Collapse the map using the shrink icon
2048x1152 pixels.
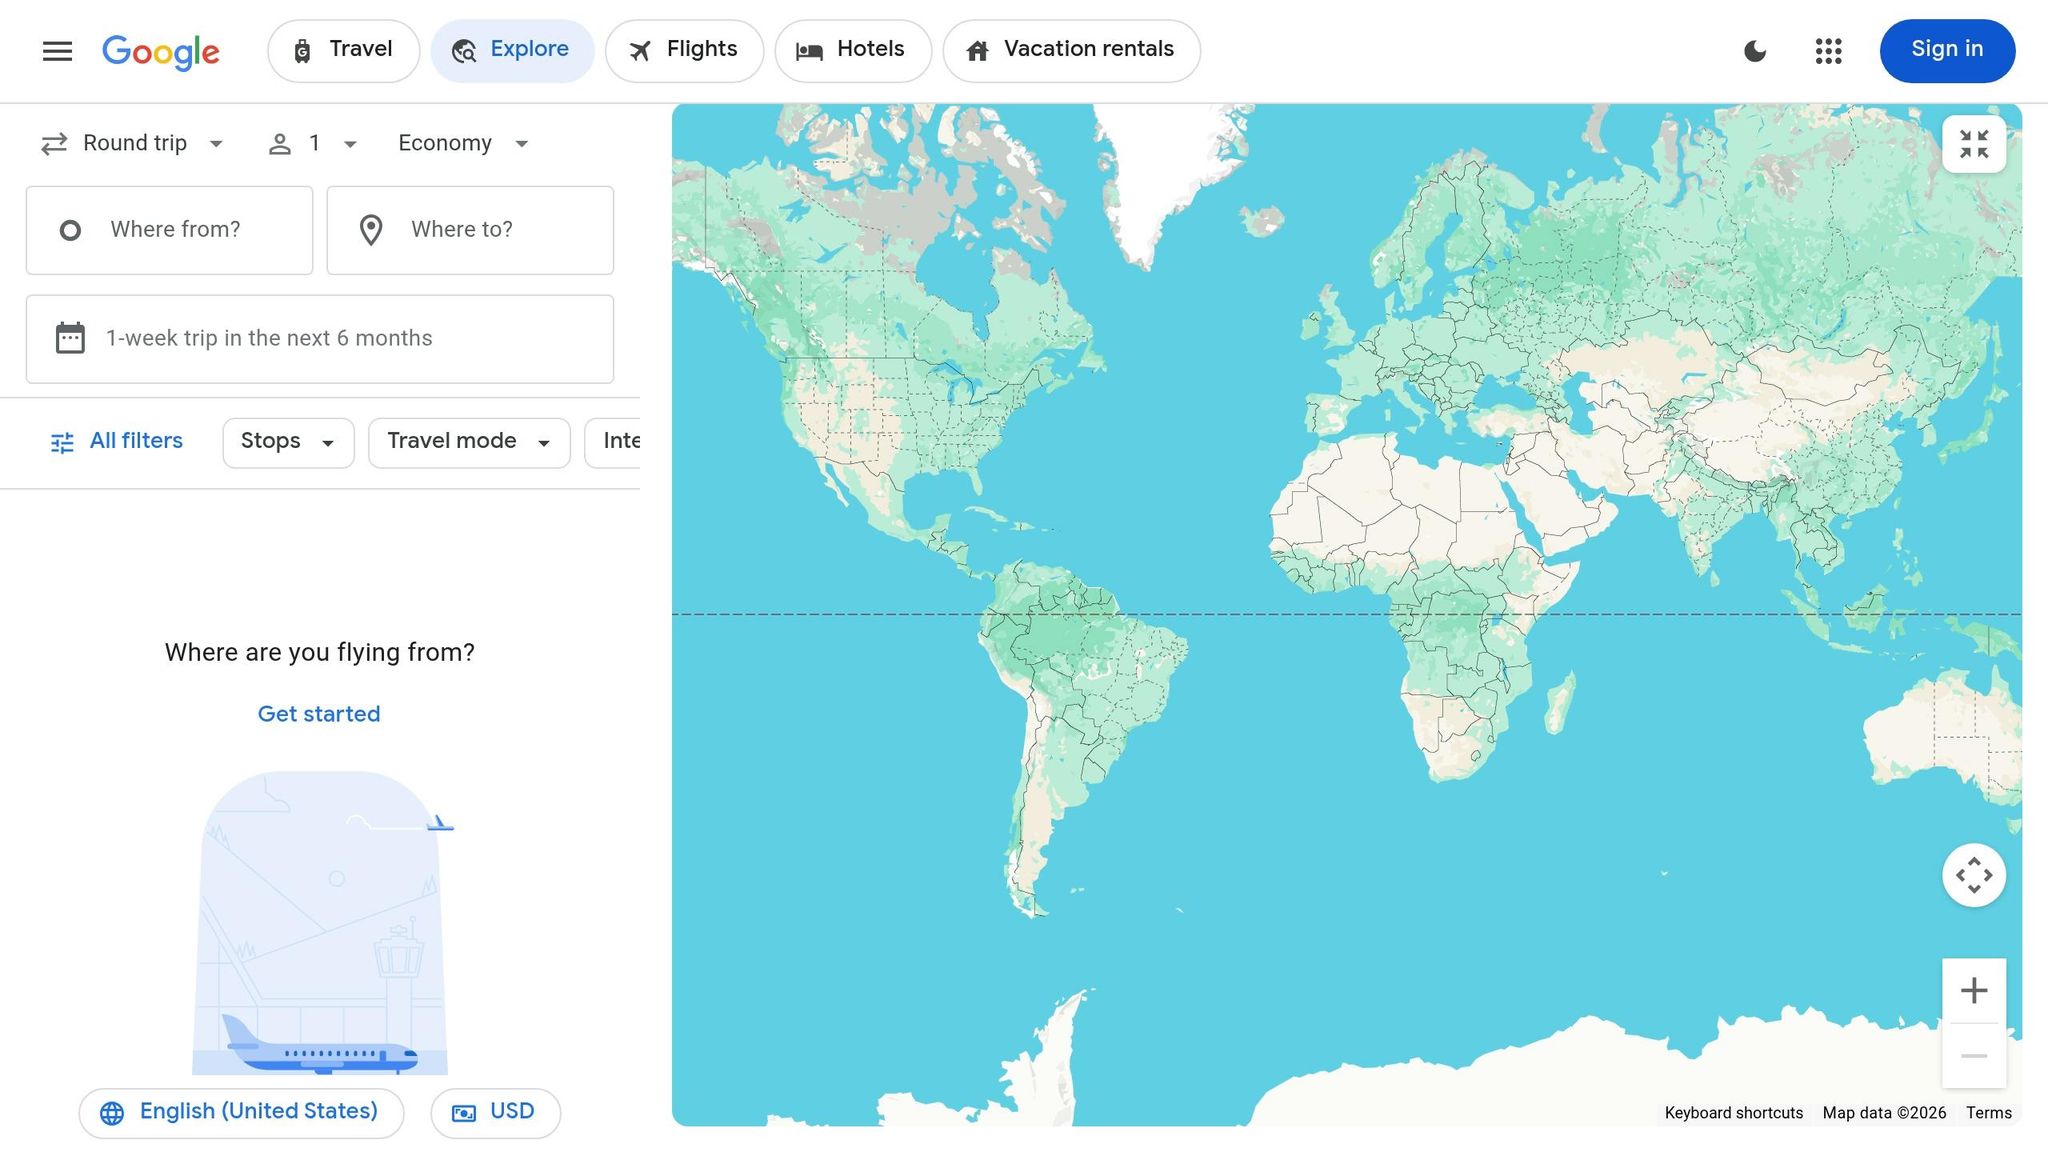click(x=1973, y=143)
